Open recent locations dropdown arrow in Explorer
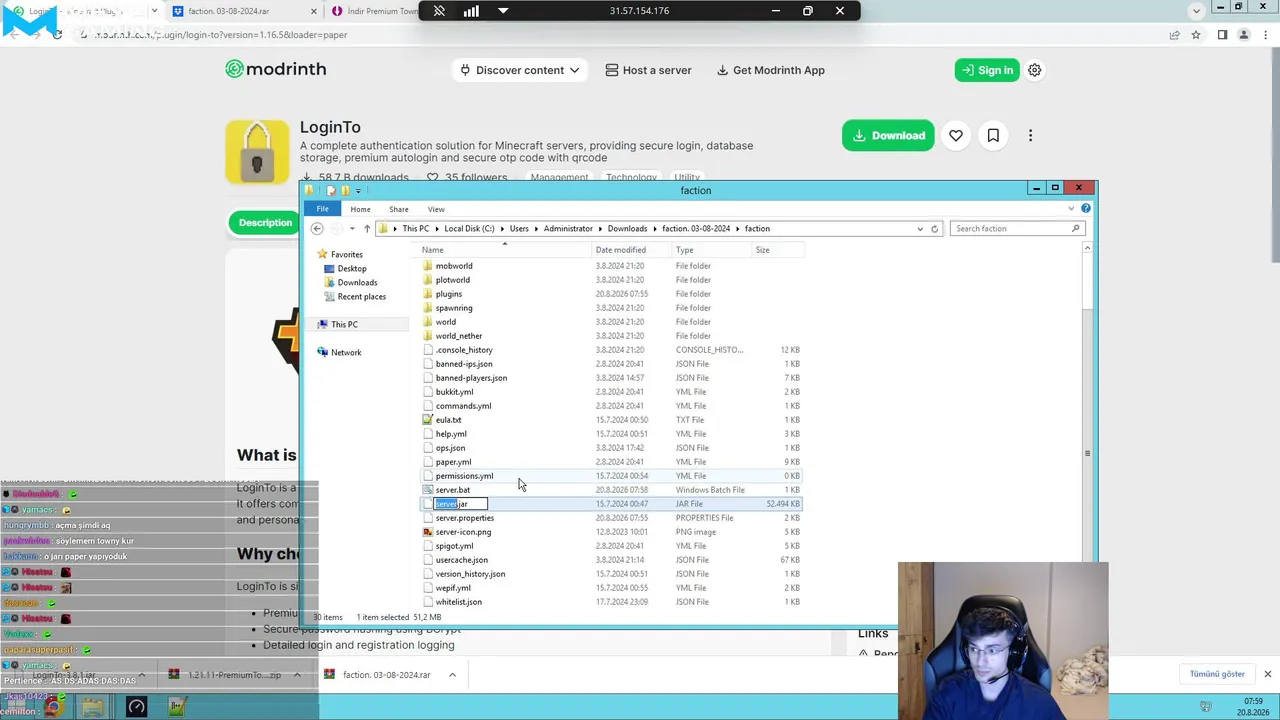 point(352,229)
